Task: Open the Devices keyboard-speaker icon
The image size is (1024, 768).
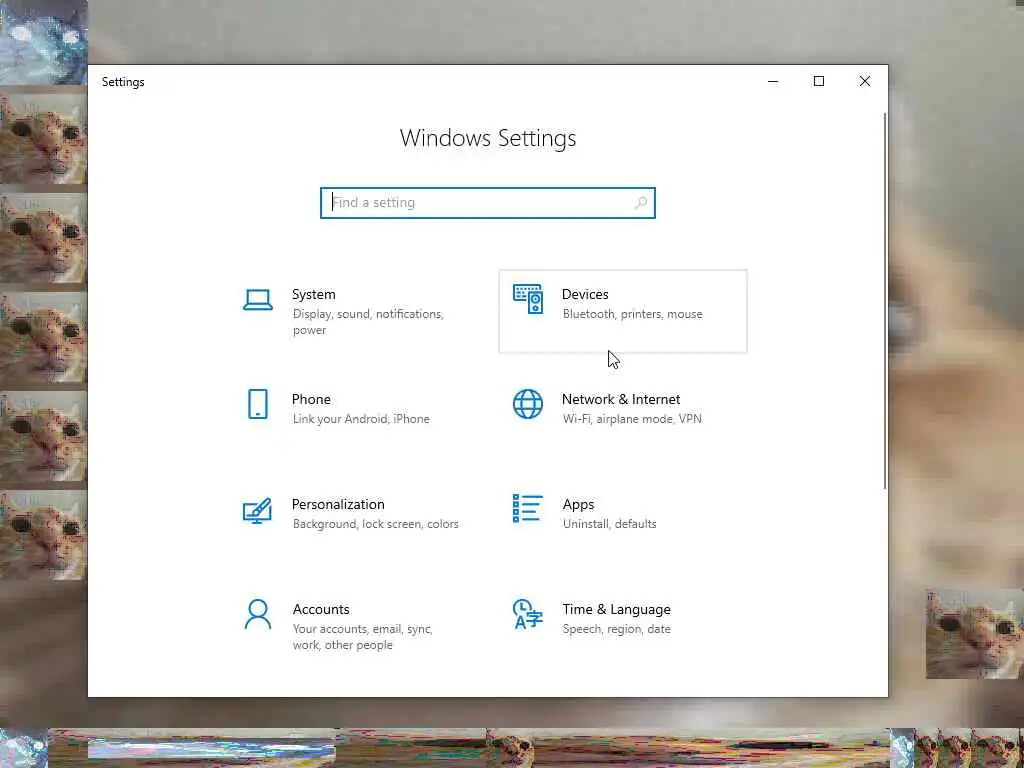Action: pos(528,299)
